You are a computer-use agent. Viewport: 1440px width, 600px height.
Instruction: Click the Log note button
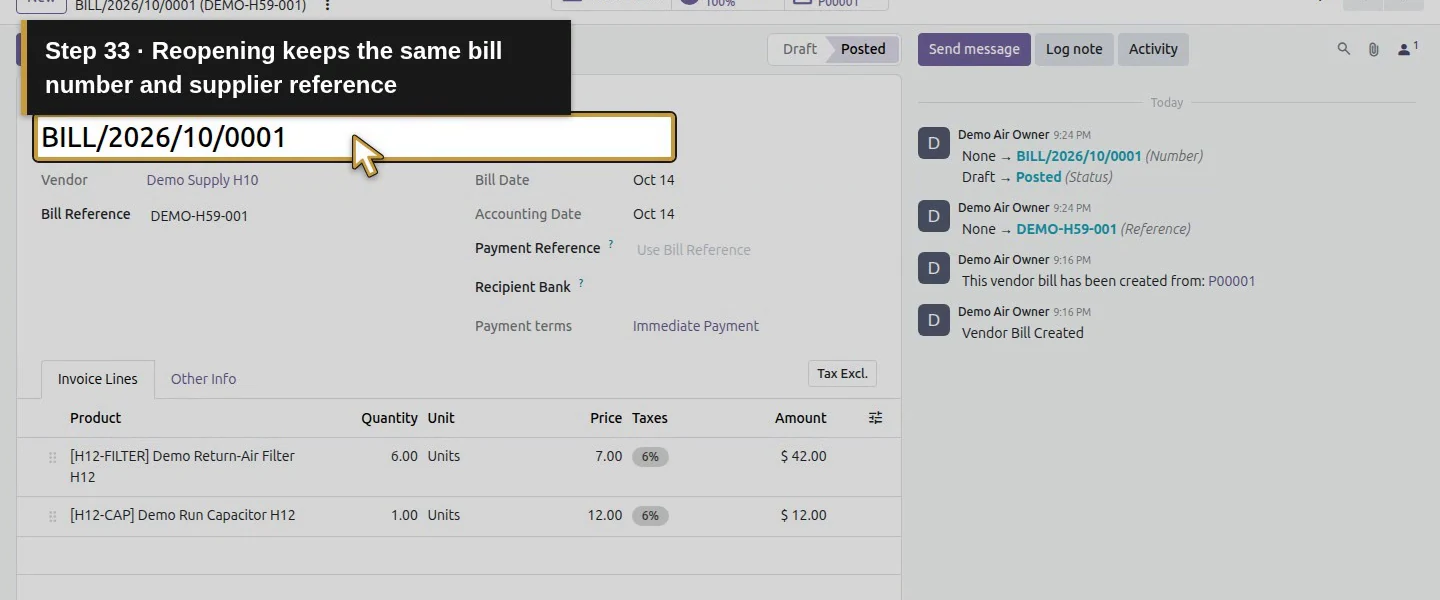tap(1074, 49)
